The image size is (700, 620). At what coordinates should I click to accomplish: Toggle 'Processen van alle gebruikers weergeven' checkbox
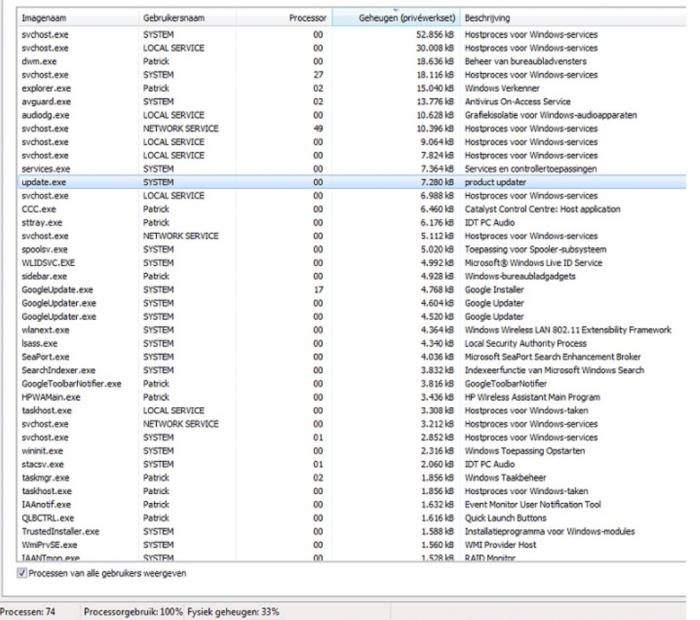(22, 573)
